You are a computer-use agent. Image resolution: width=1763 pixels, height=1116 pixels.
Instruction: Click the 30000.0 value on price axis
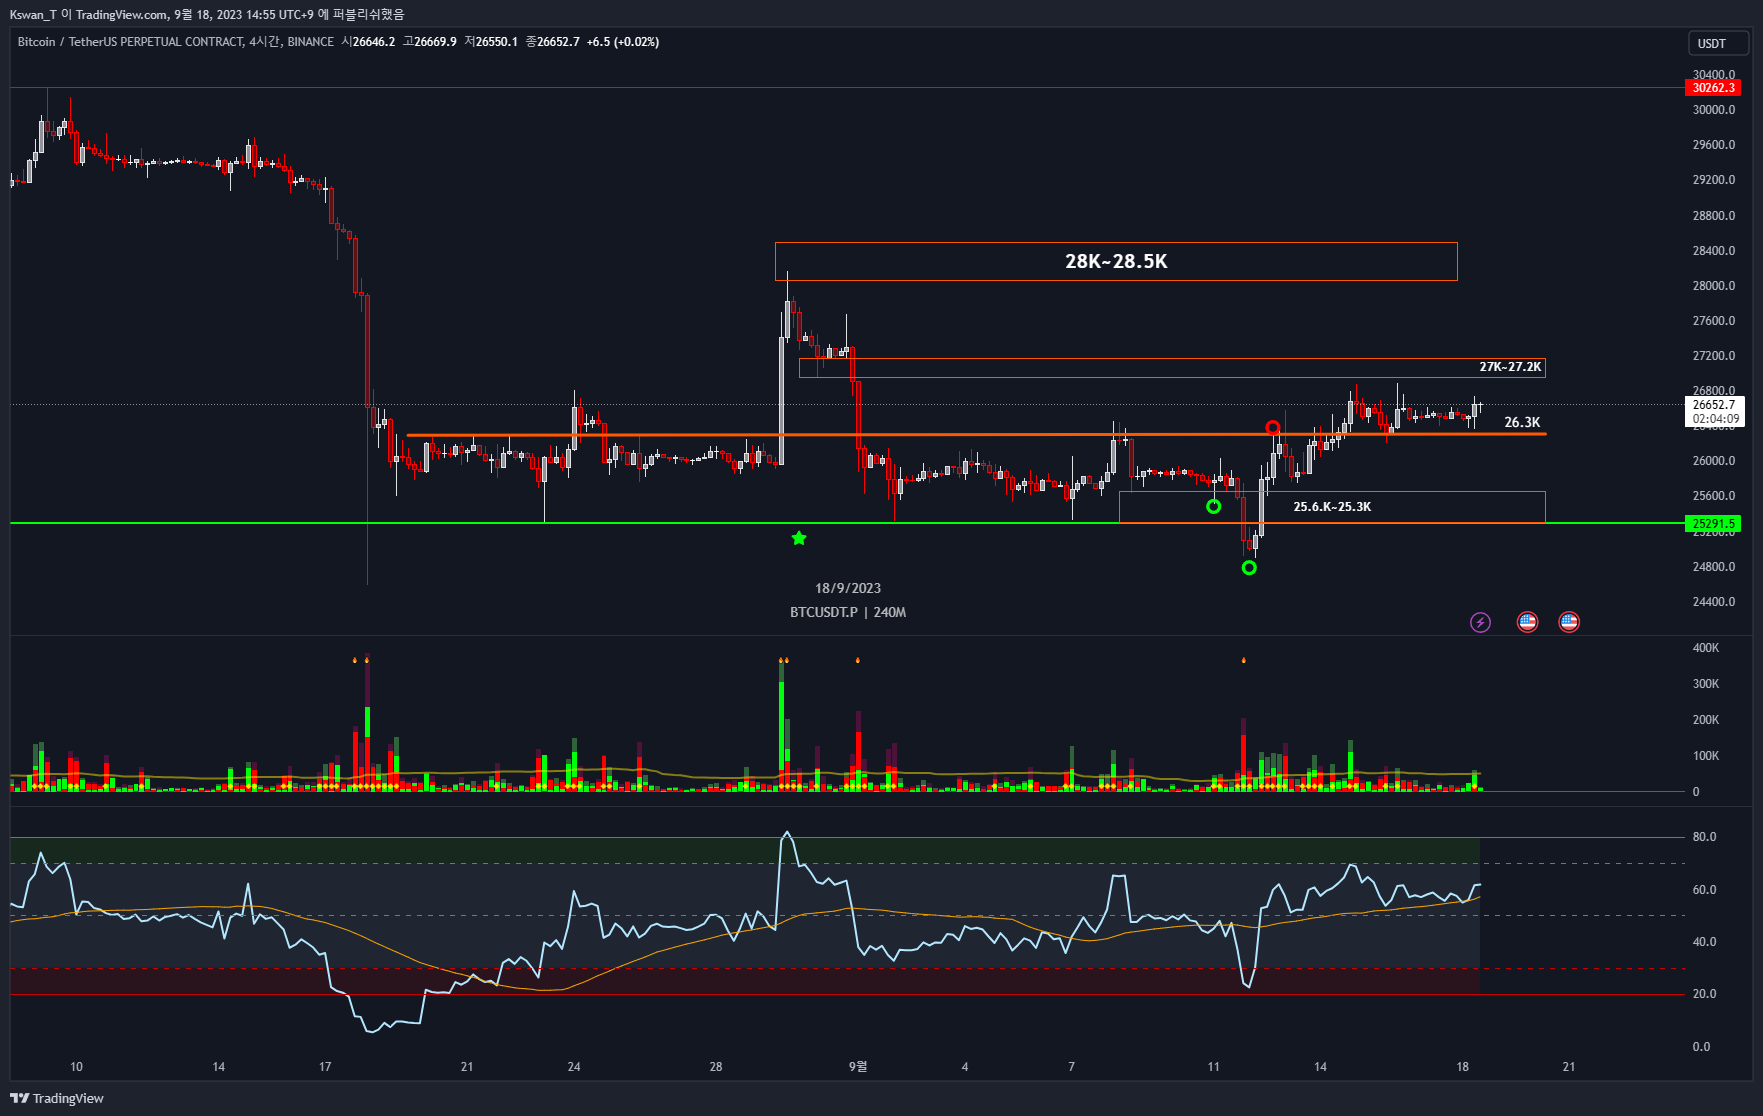pyautogui.click(x=1714, y=110)
